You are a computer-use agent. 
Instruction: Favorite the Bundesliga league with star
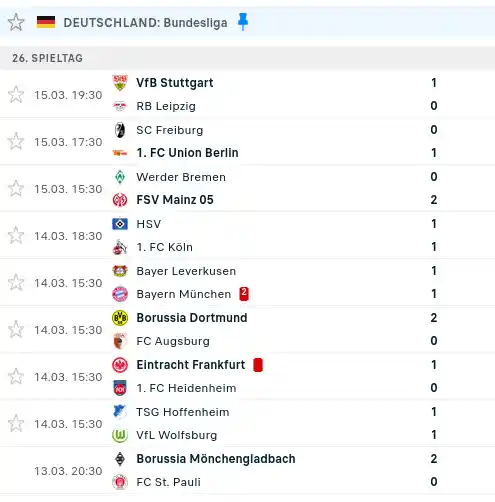16,23
